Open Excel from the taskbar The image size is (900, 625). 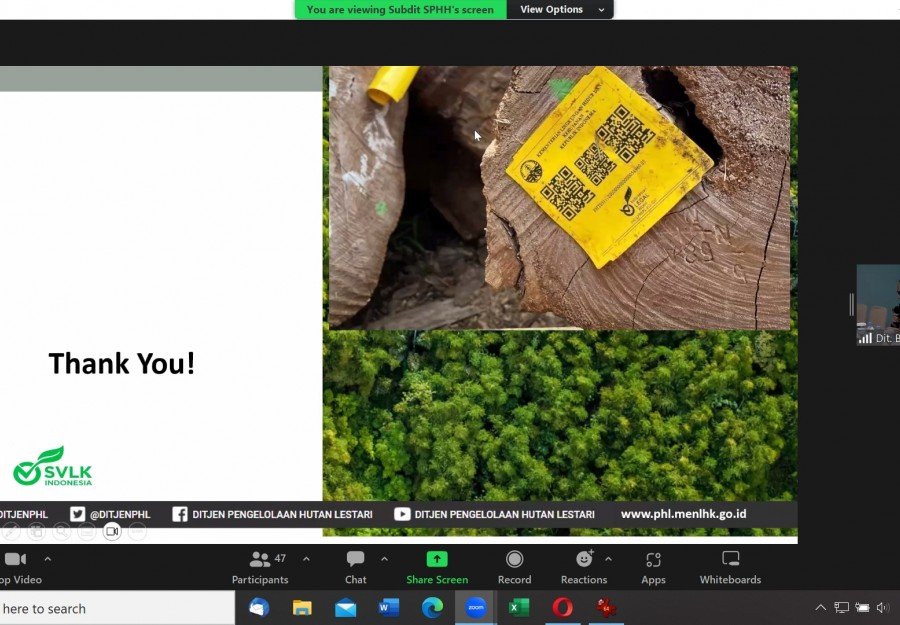pos(519,607)
